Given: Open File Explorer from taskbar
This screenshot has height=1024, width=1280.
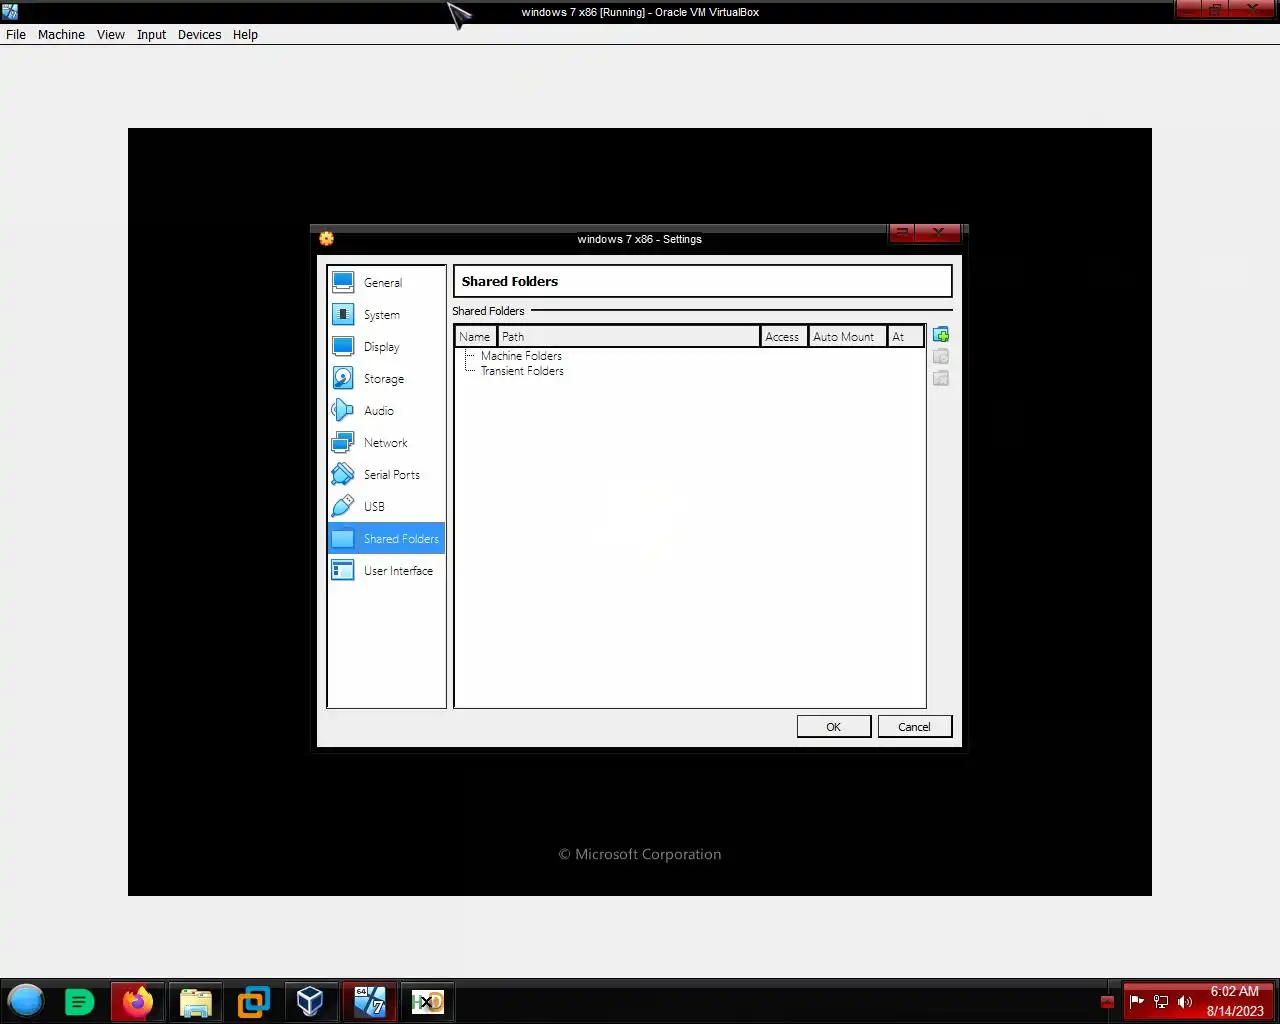Looking at the screenshot, I should pos(196,1001).
